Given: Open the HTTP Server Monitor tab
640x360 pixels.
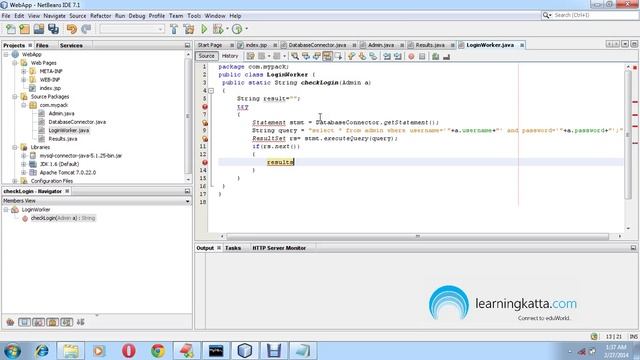Looking at the screenshot, I should coord(279,248).
